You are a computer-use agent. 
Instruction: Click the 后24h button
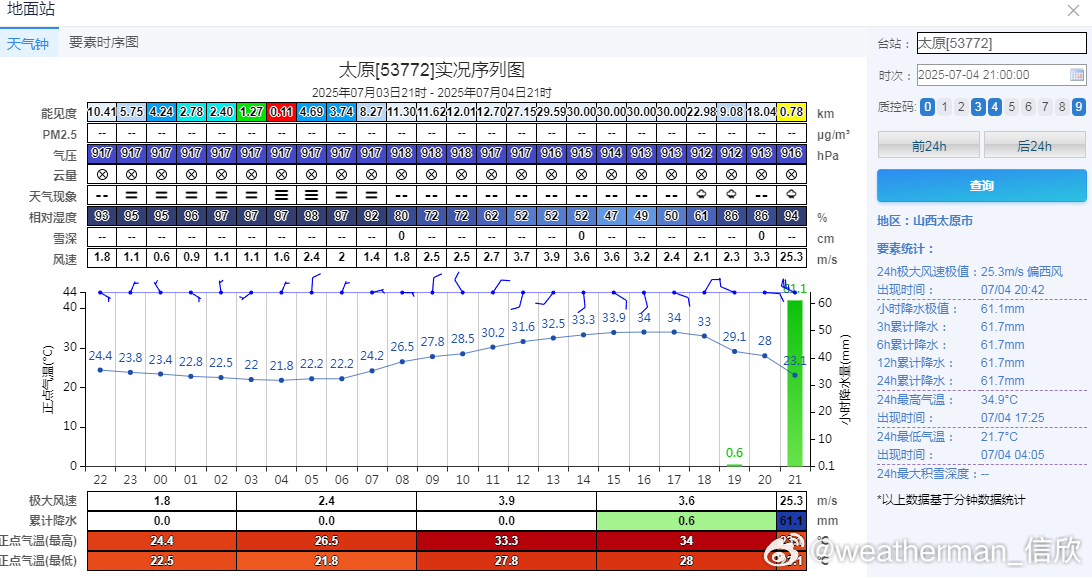[1034, 146]
